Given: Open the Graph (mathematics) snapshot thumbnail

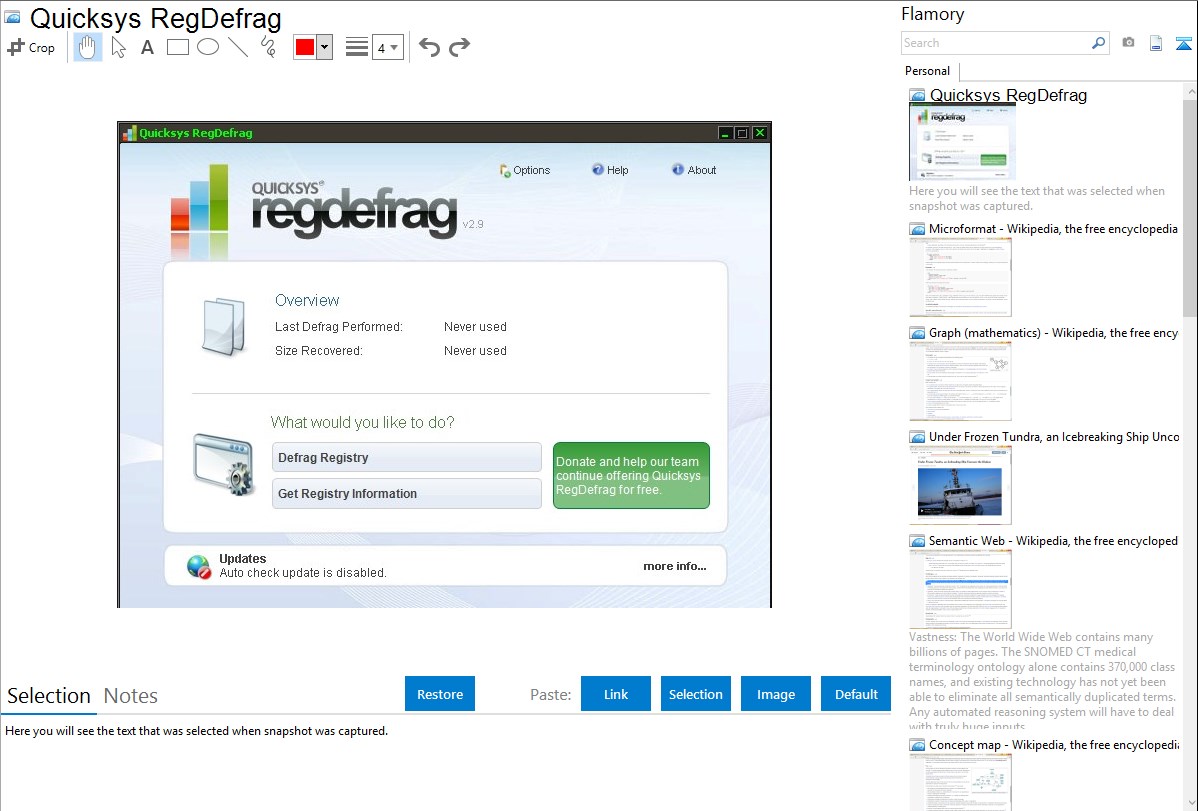Looking at the screenshot, I should pyautogui.click(x=960, y=381).
